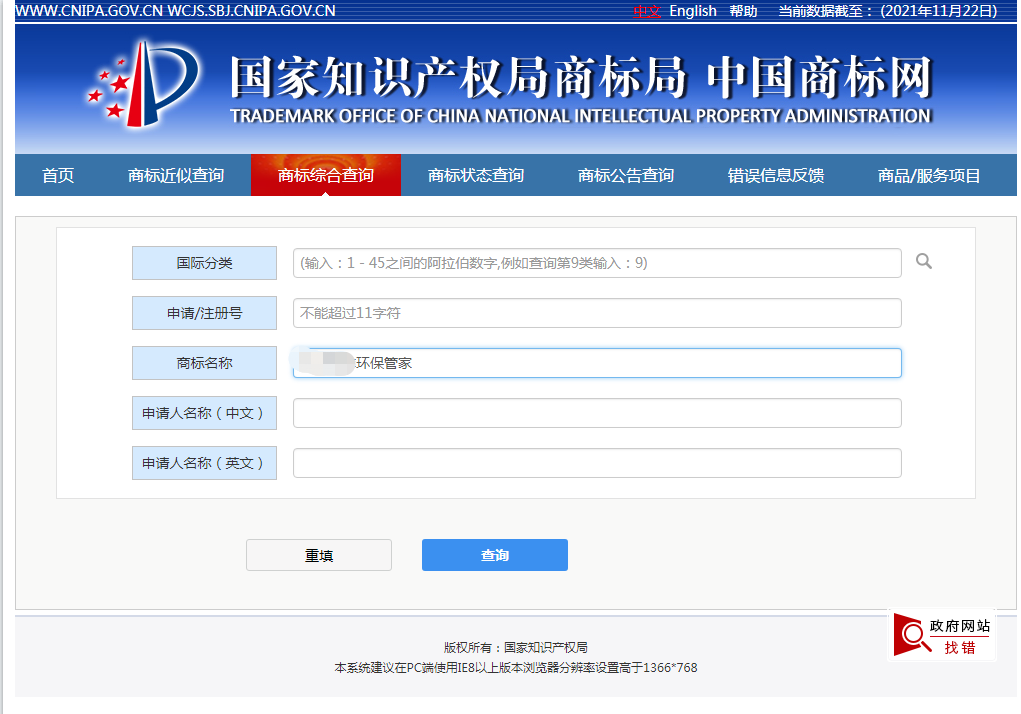Image resolution: width=1021 pixels, height=714 pixels.
Task: Click the 申请人名称（英文）label
Action: click(204, 463)
